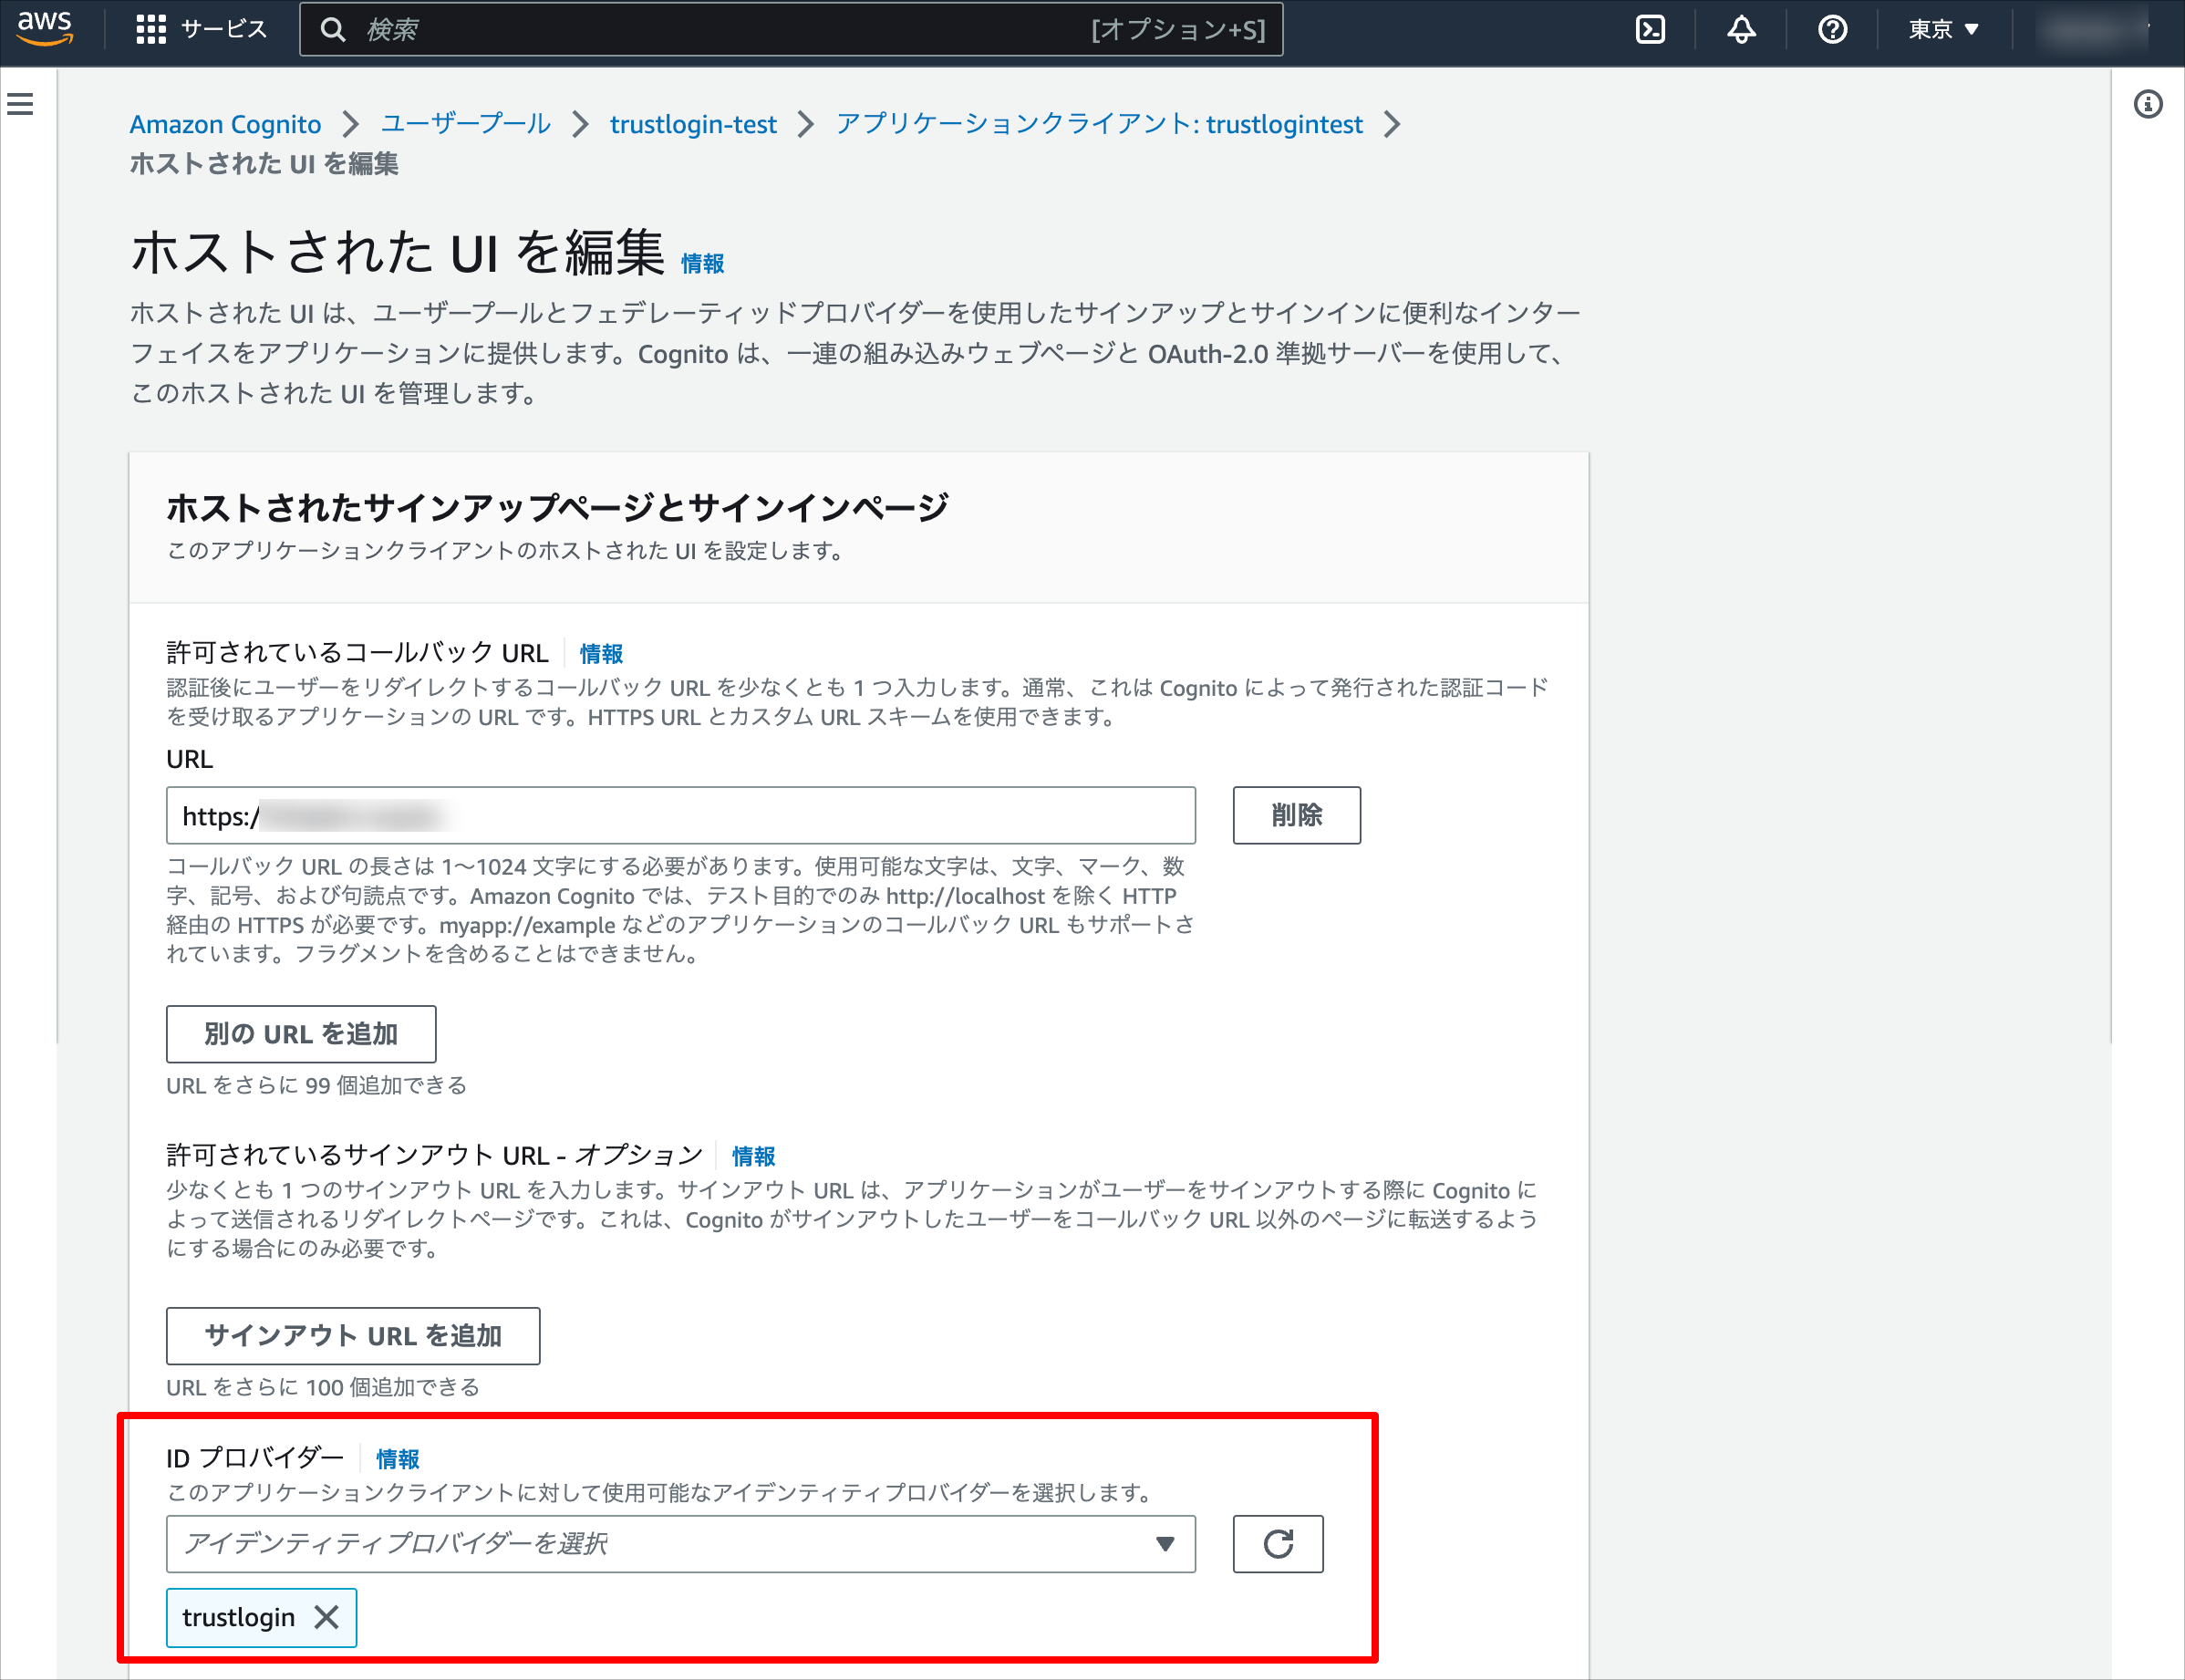Screen dimensions: 2185x1680
Task: Open the notifications bell
Action: click(x=1741, y=30)
